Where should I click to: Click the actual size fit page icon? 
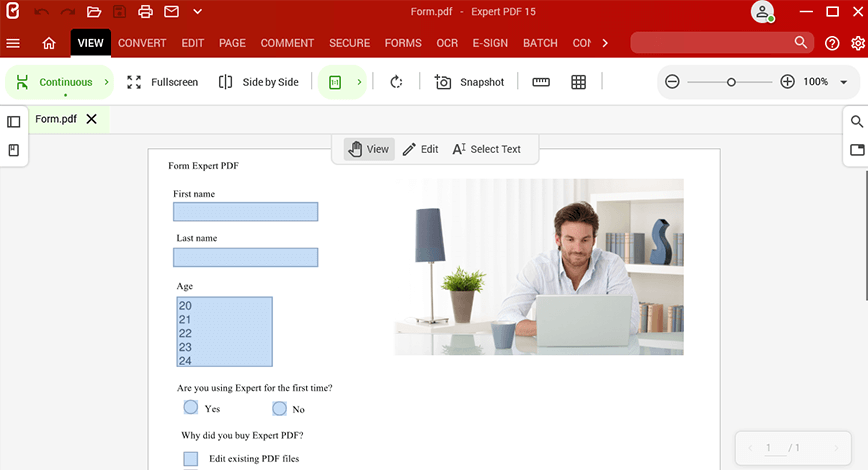click(335, 82)
